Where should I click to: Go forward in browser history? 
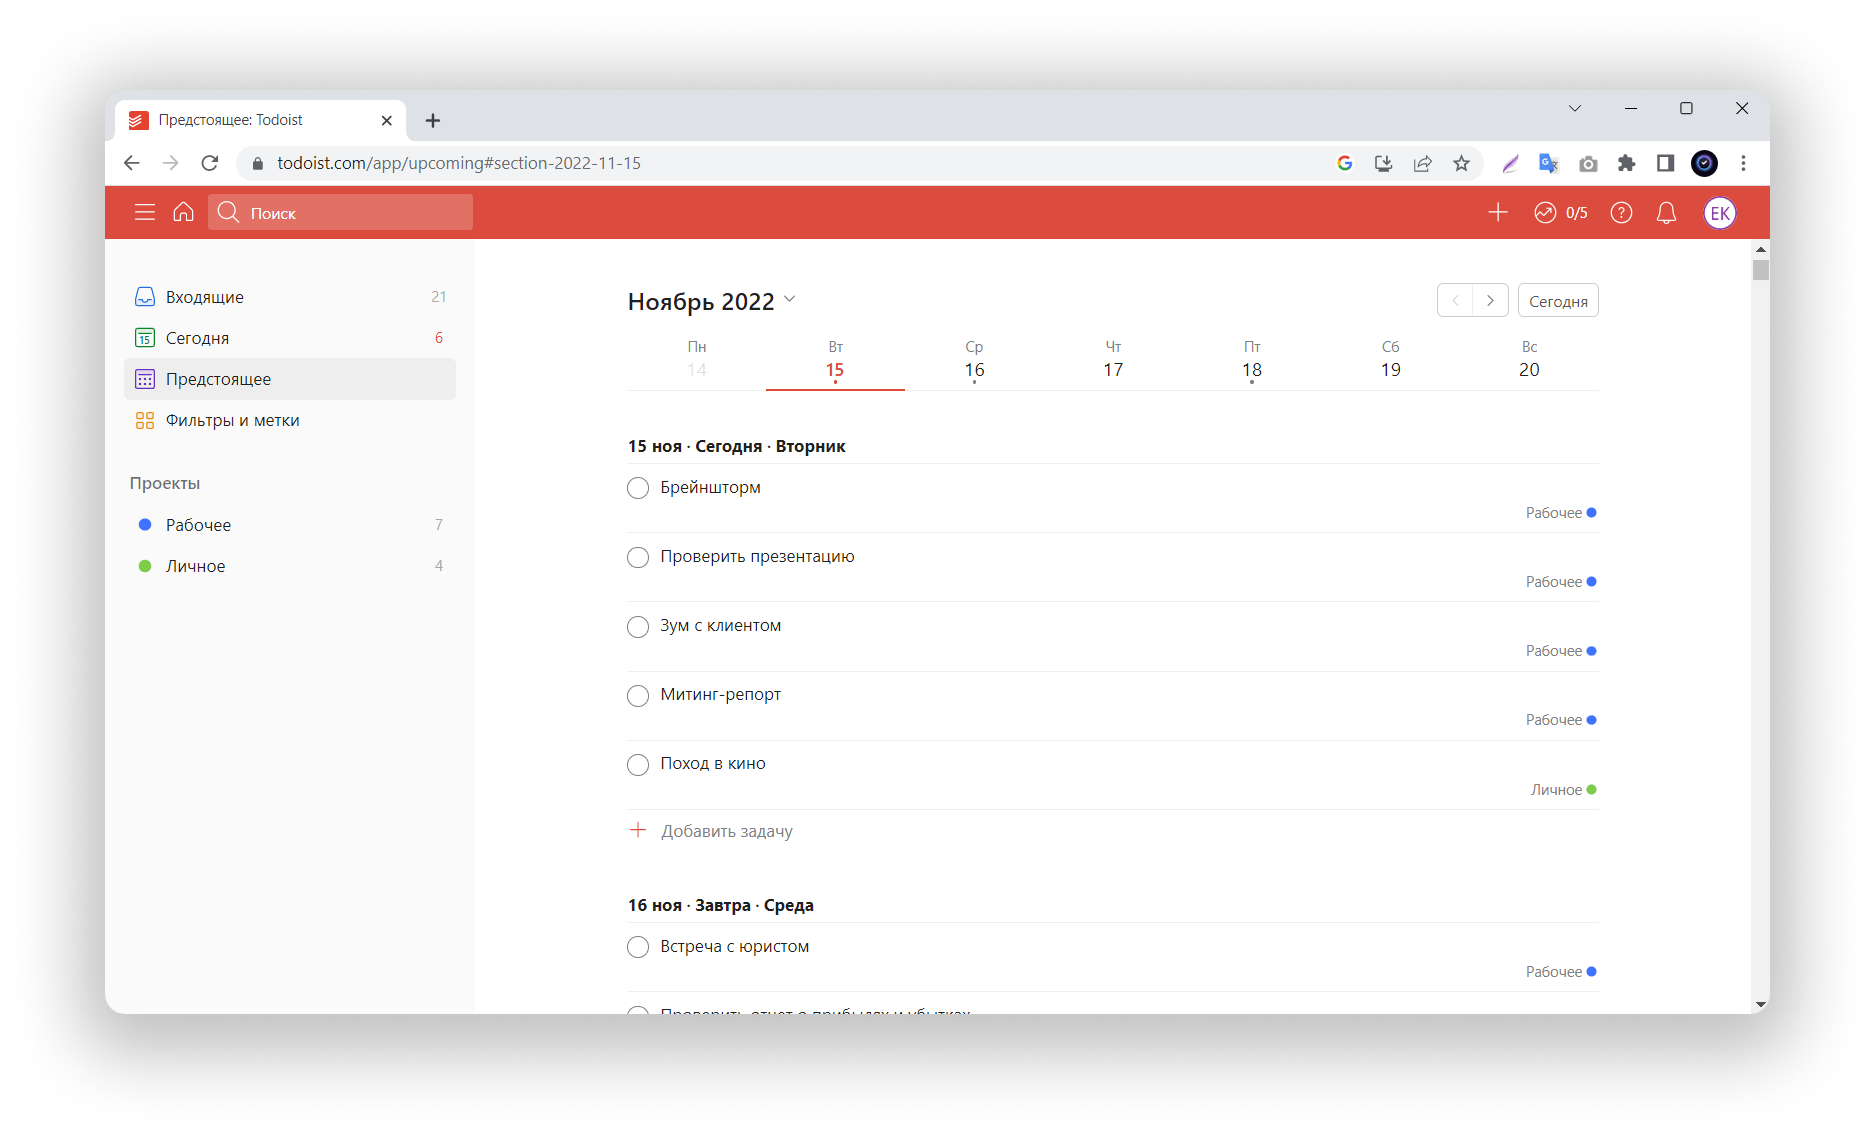tap(170, 163)
